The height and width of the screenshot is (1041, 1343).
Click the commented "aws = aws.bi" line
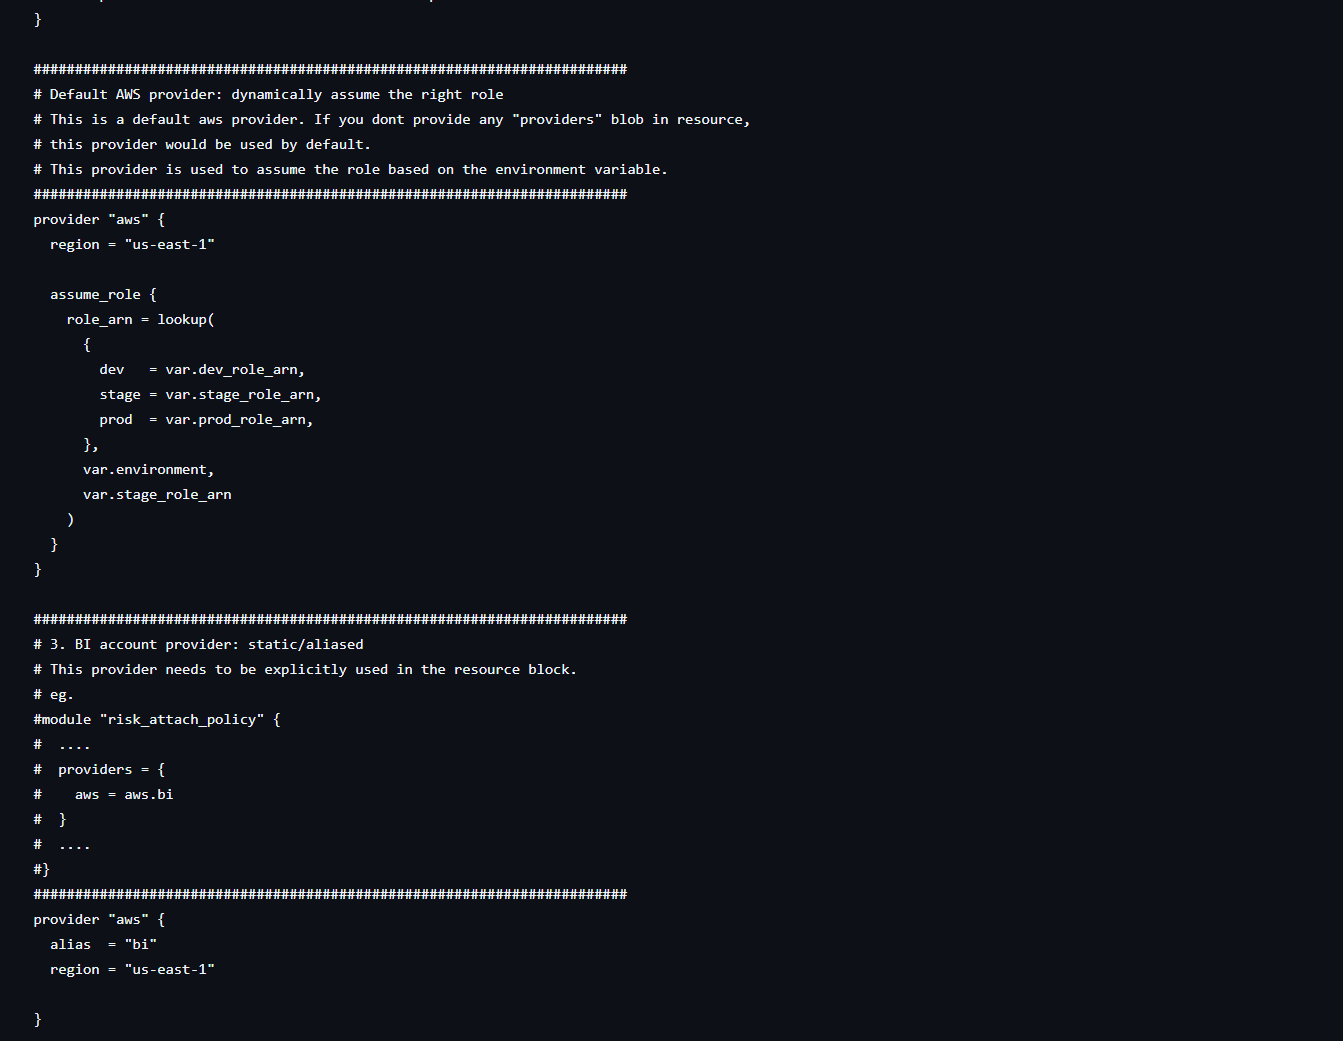(123, 795)
